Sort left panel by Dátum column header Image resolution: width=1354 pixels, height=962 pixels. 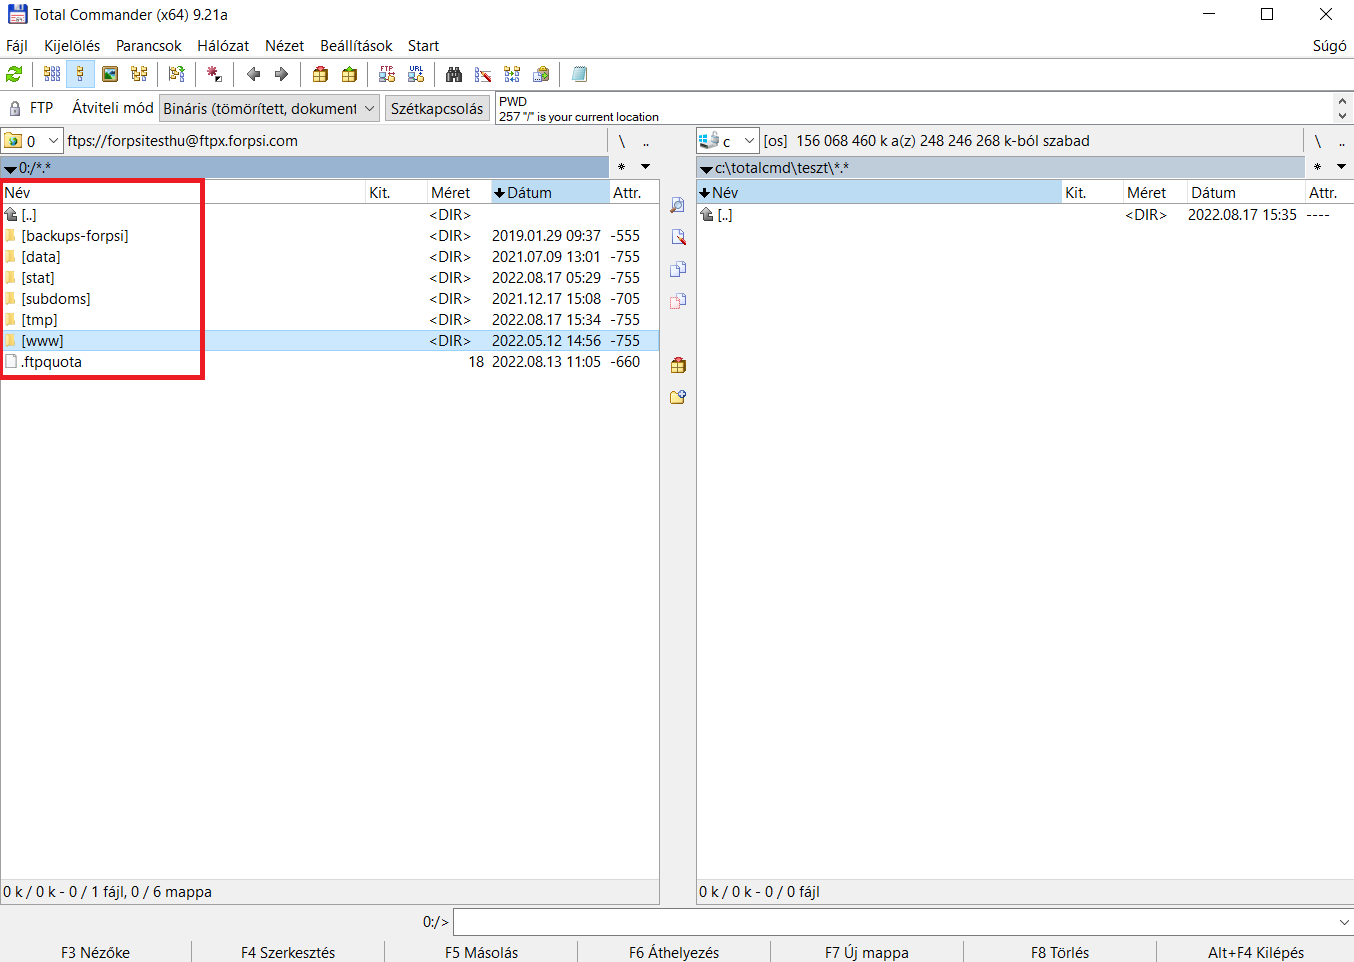pyautogui.click(x=549, y=192)
